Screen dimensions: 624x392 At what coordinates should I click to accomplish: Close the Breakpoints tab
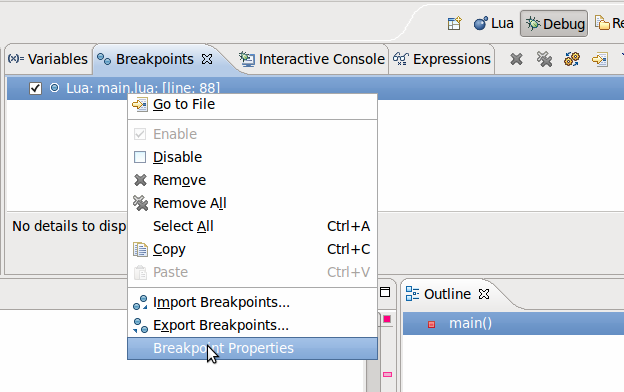pyautogui.click(x=207, y=59)
